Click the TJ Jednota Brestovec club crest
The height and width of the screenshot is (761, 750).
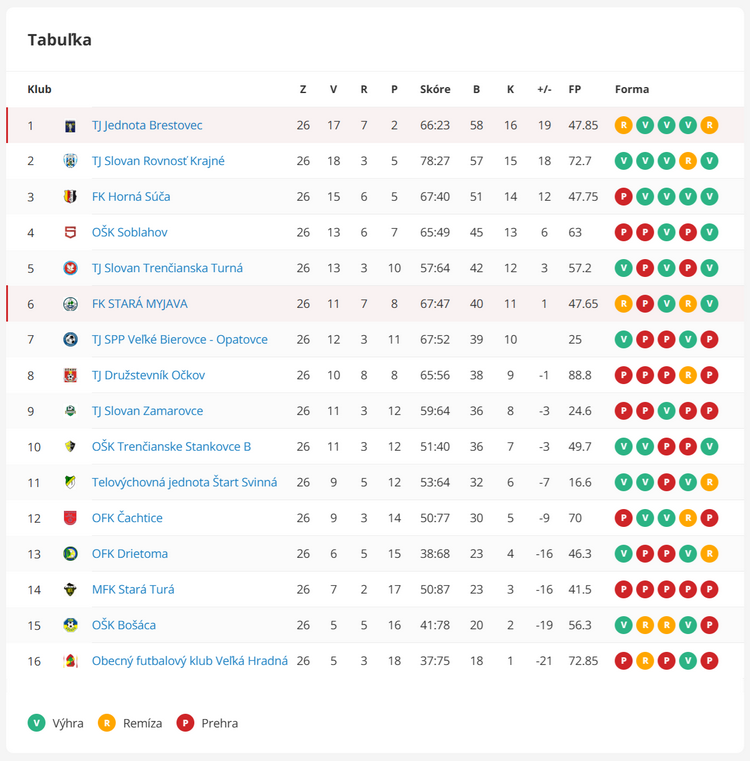coord(70,126)
